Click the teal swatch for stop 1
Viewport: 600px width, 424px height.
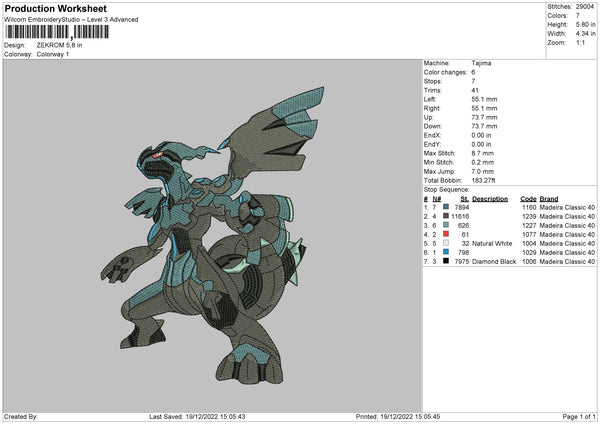446,207
